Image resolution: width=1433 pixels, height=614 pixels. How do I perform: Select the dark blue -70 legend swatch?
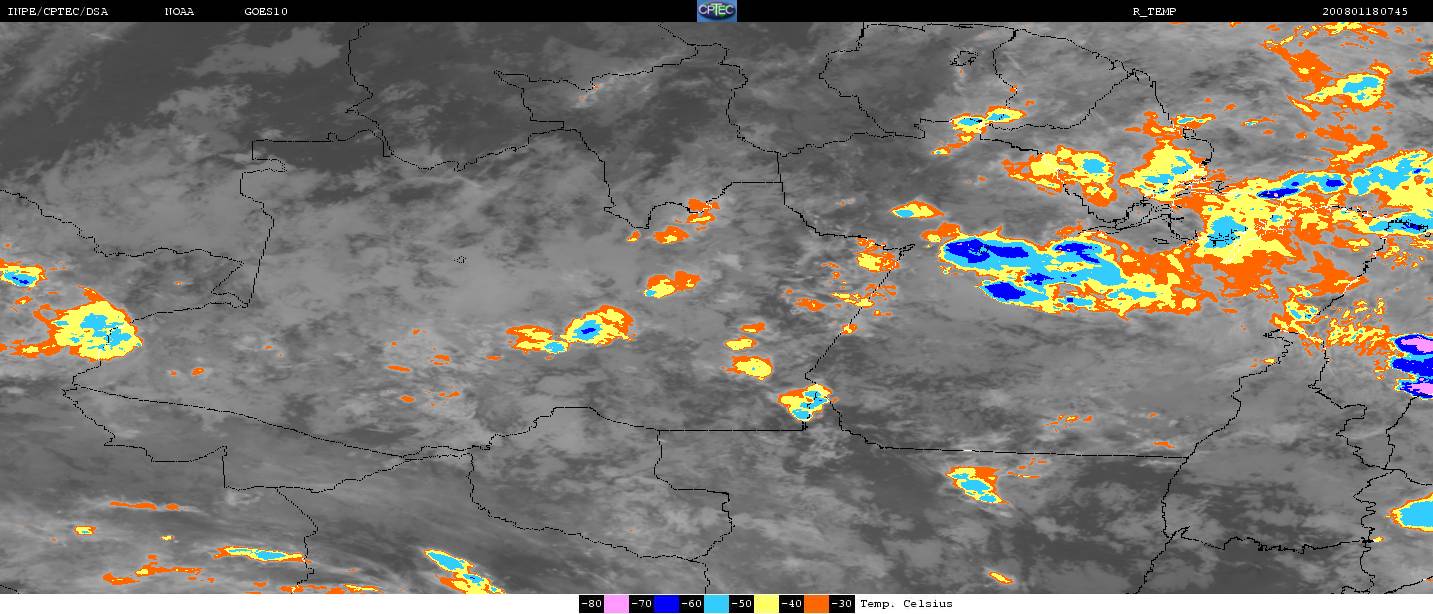[x=666, y=603]
